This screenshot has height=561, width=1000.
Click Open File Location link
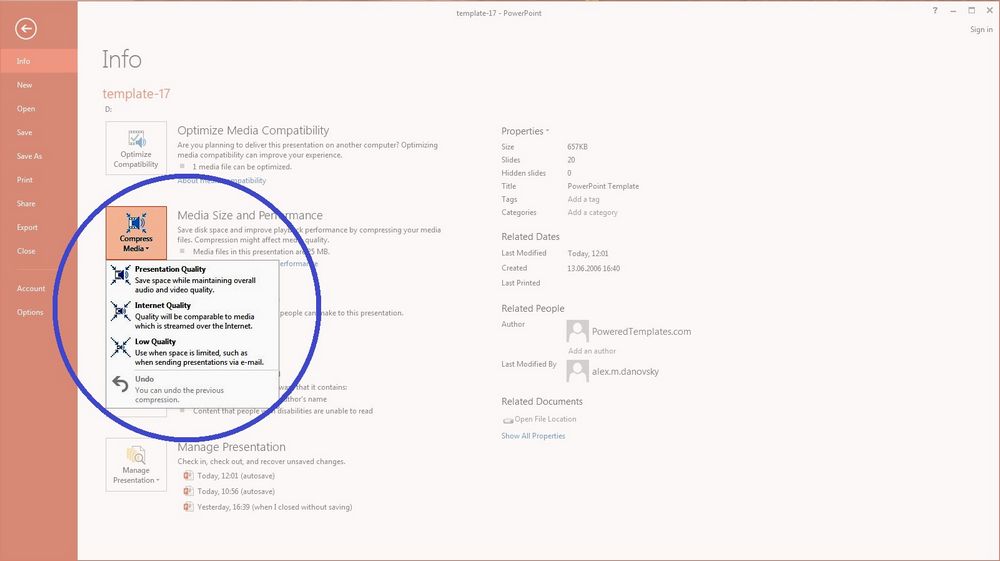click(545, 419)
